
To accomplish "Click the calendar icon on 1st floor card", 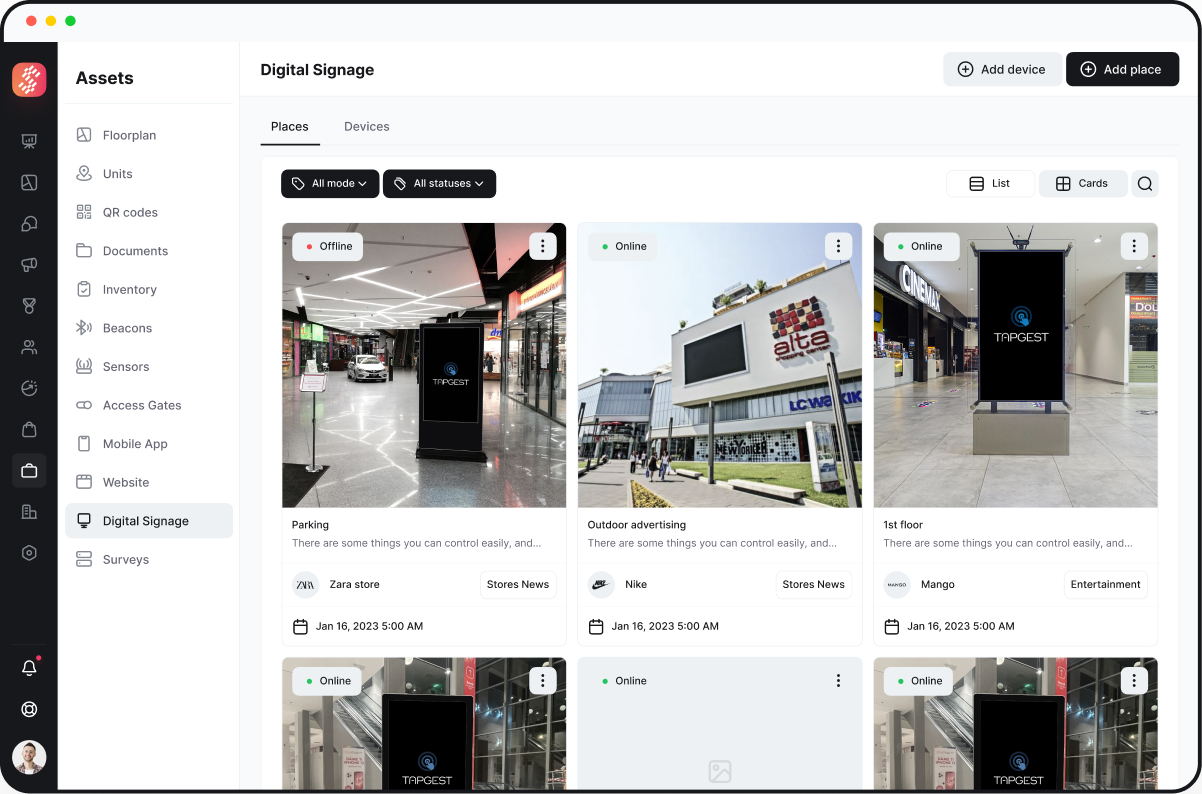I will [x=892, y=627].
